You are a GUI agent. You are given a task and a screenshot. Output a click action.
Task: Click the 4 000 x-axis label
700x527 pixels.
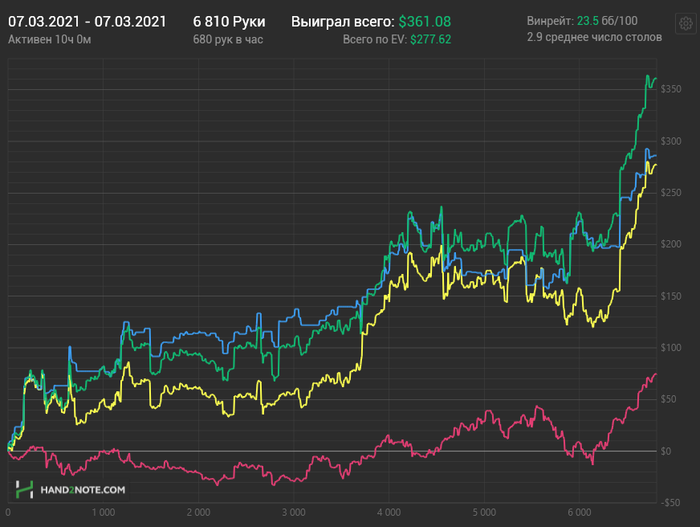point(389,513)
